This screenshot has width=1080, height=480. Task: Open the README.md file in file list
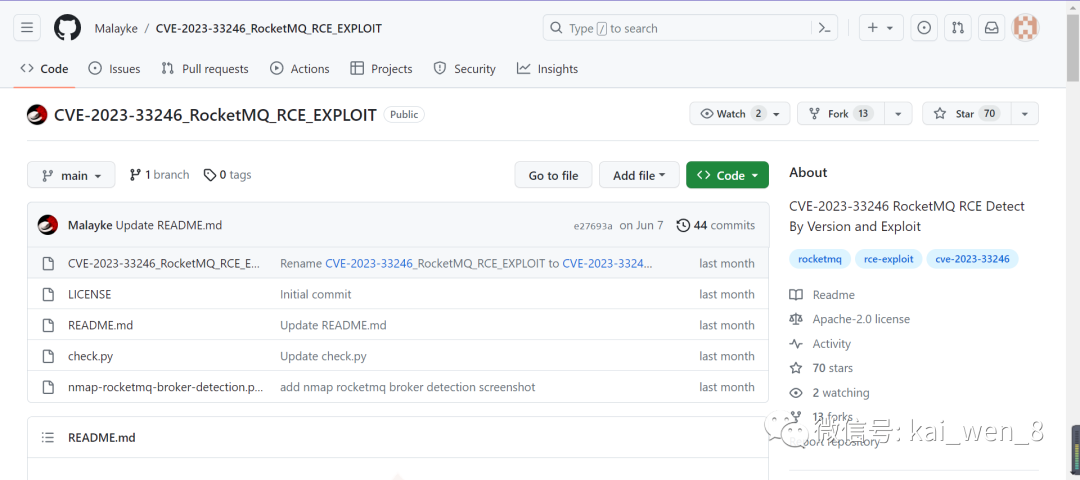(x=101, y=325)
